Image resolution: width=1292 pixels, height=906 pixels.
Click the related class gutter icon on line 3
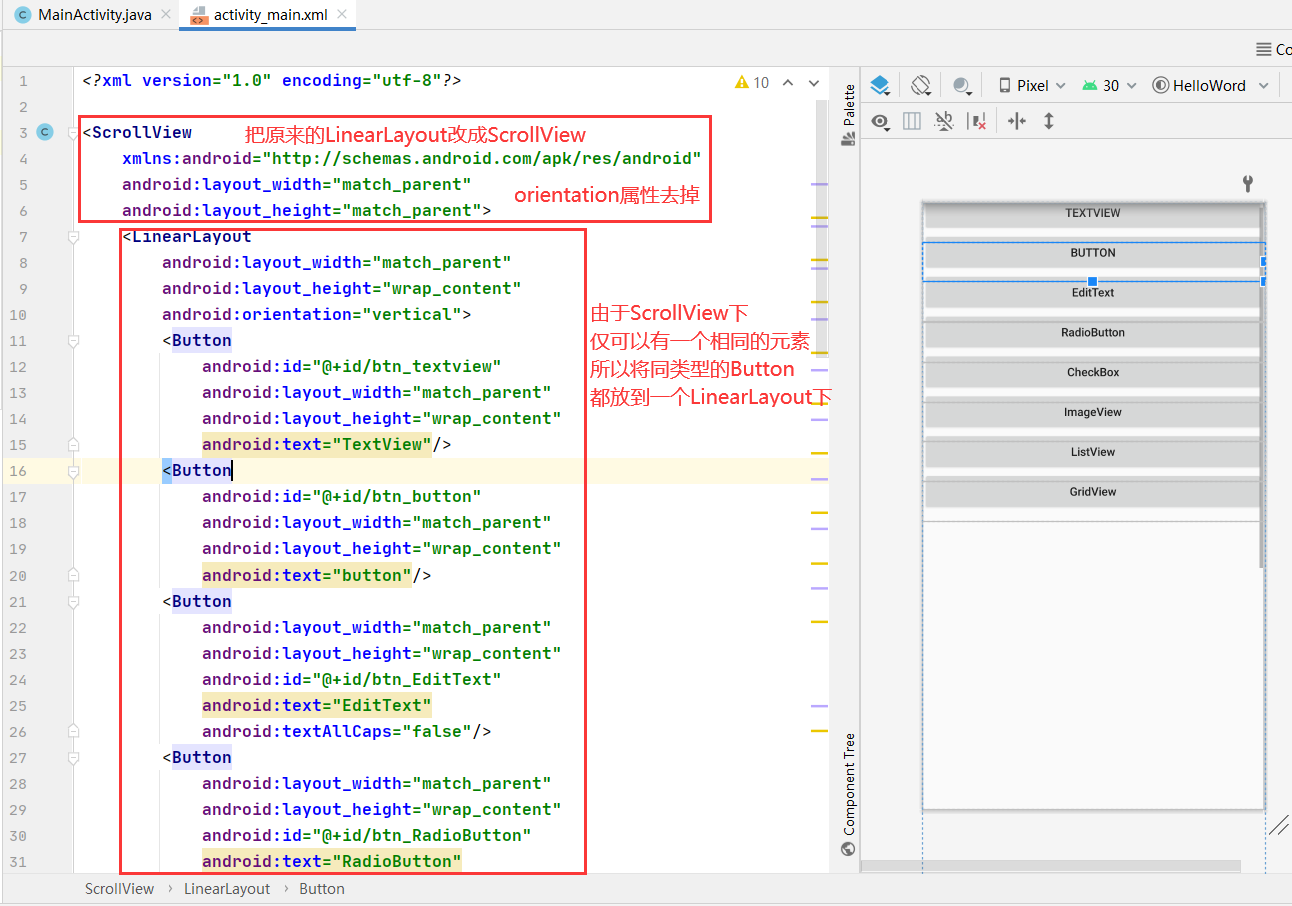coord(44,132)
